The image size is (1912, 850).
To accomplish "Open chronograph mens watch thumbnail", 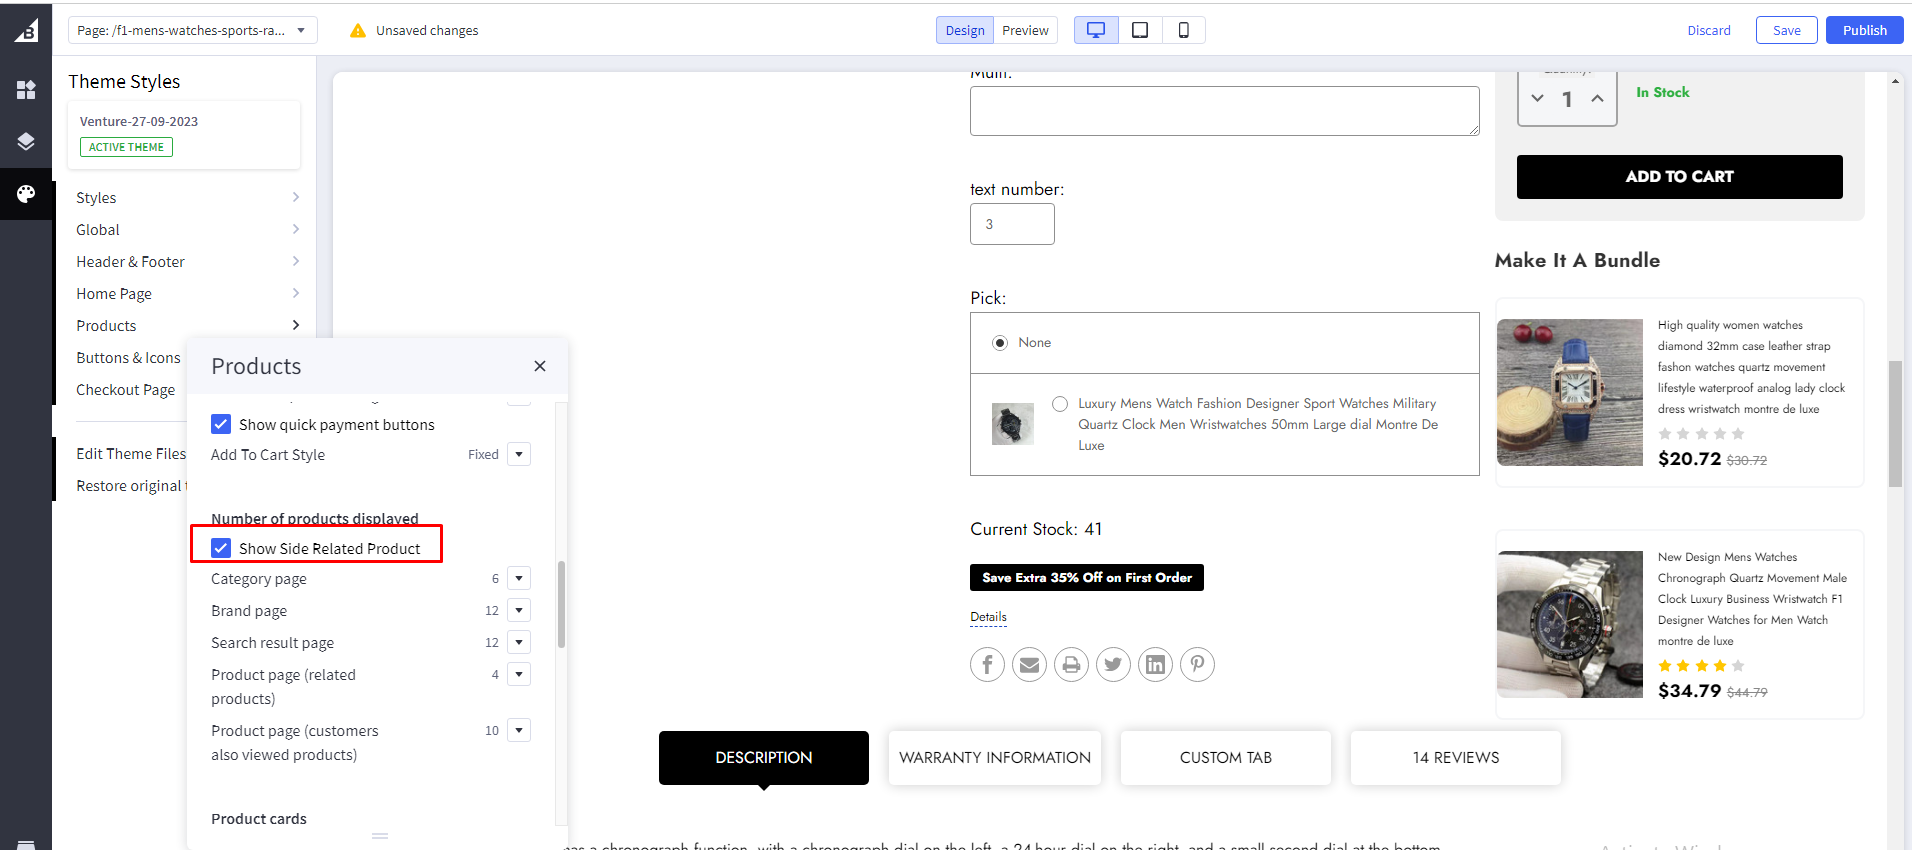I will [x=1570, y=624].
